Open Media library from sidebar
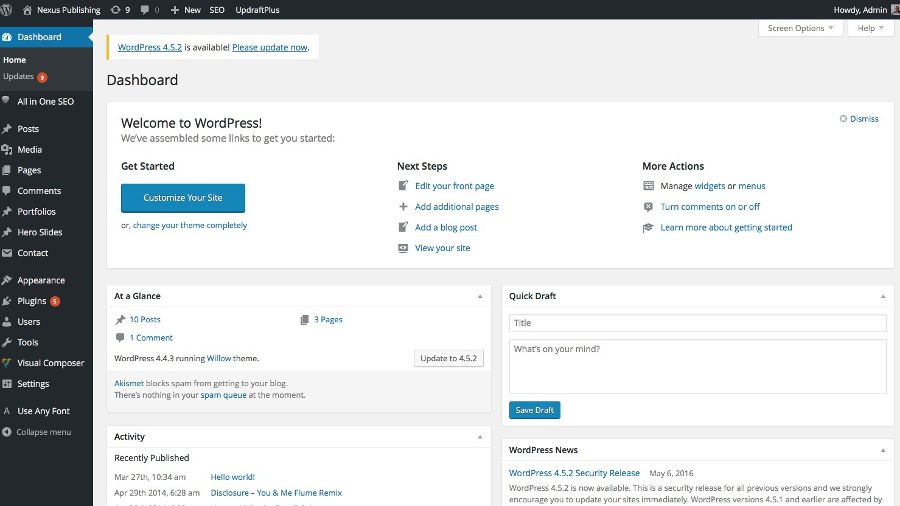The height and width of the screenshot is (506, 900). tap(29, 150)
